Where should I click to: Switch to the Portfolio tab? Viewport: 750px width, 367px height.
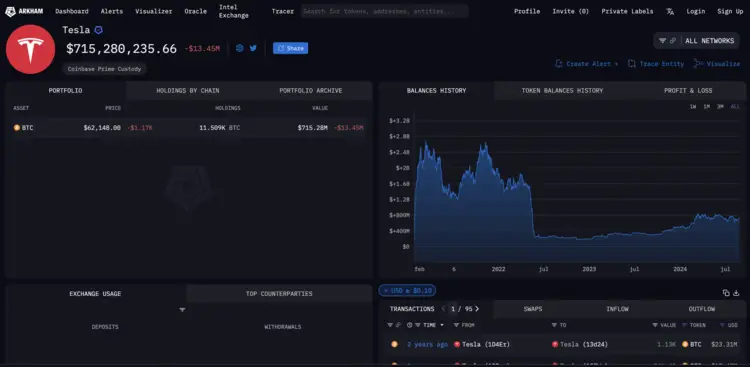[x=66, y=90]
